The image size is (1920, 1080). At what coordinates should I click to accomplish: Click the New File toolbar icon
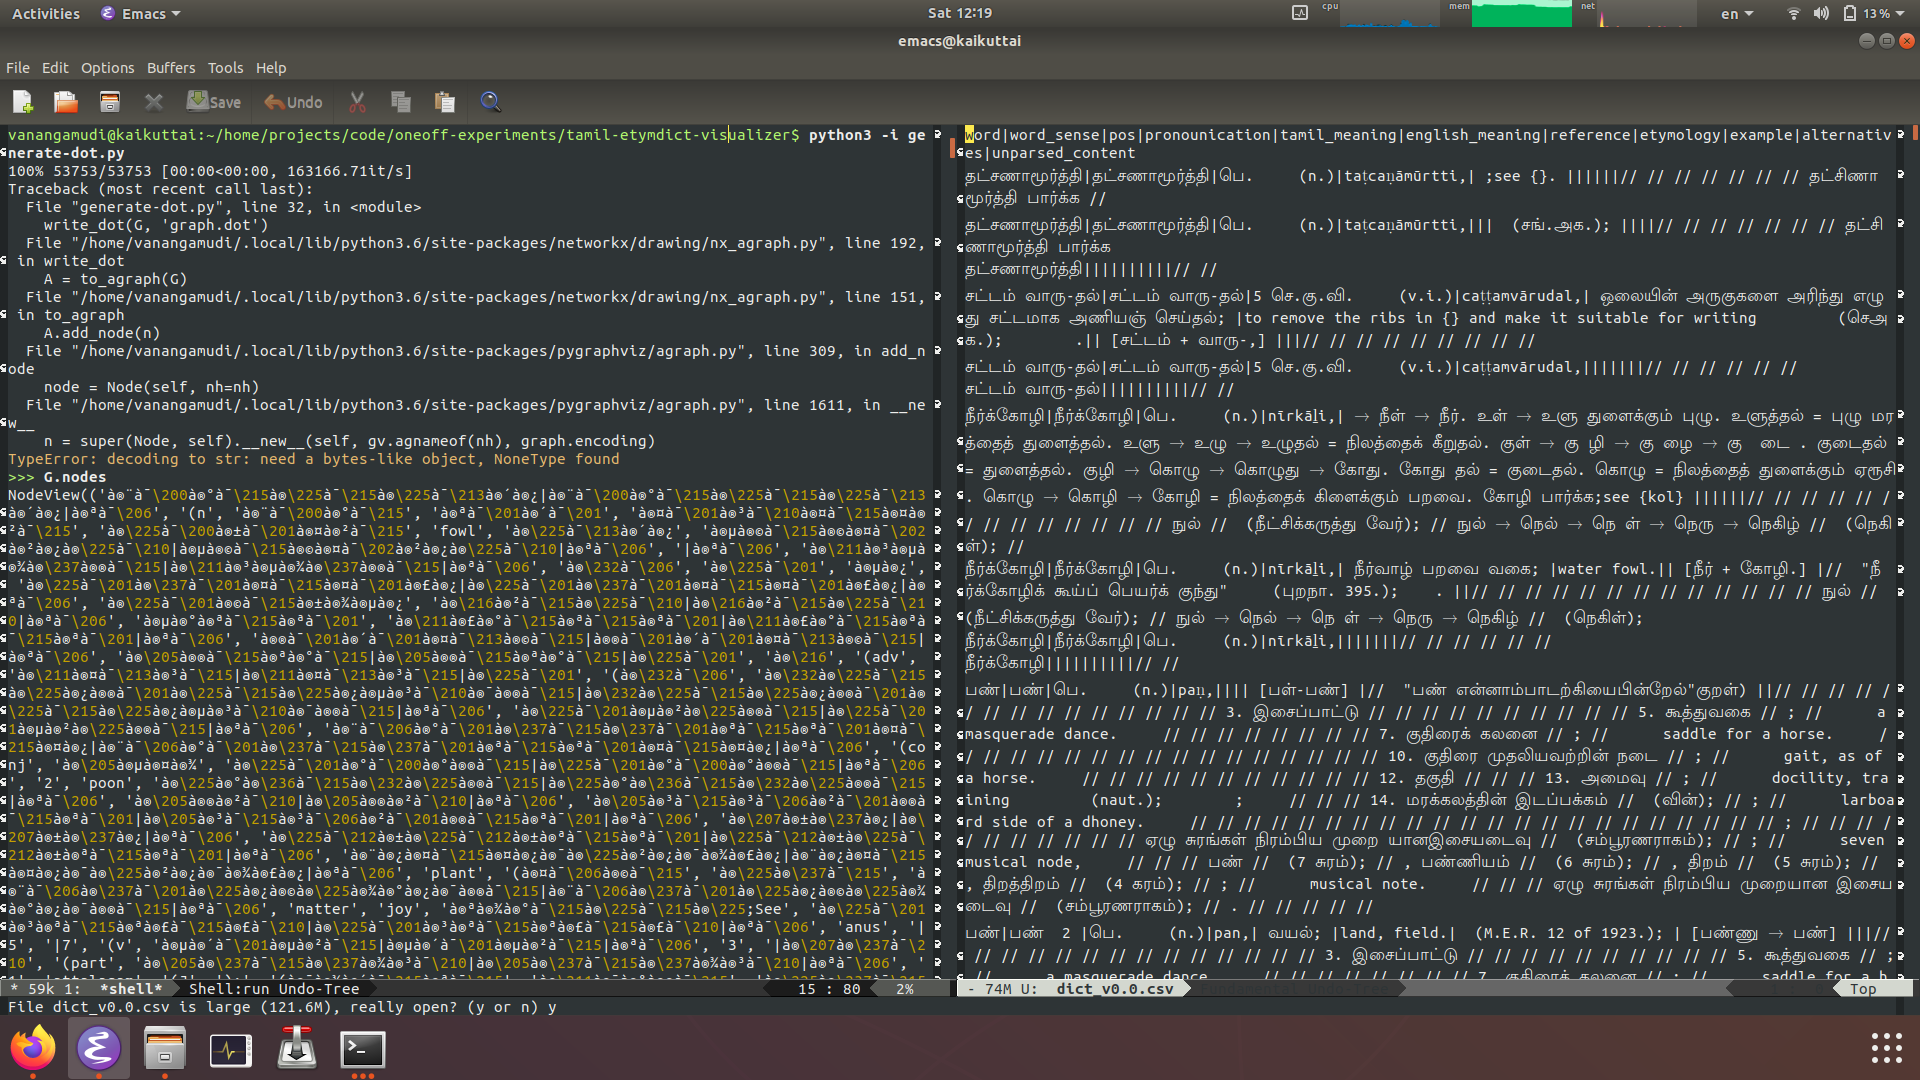click(x=22, y=102)
